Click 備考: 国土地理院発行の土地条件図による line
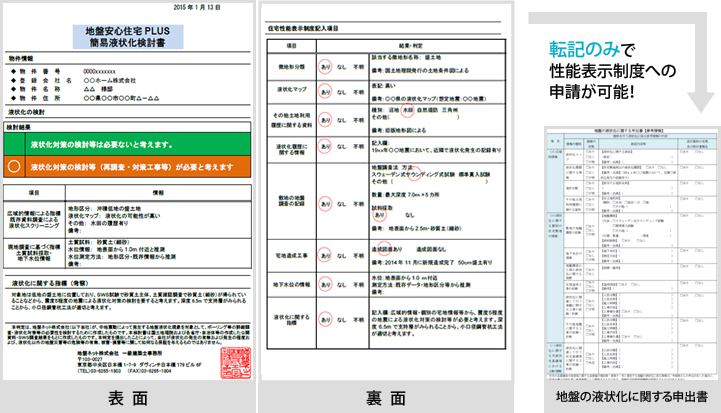721x413 pixels. click(420, 71)
